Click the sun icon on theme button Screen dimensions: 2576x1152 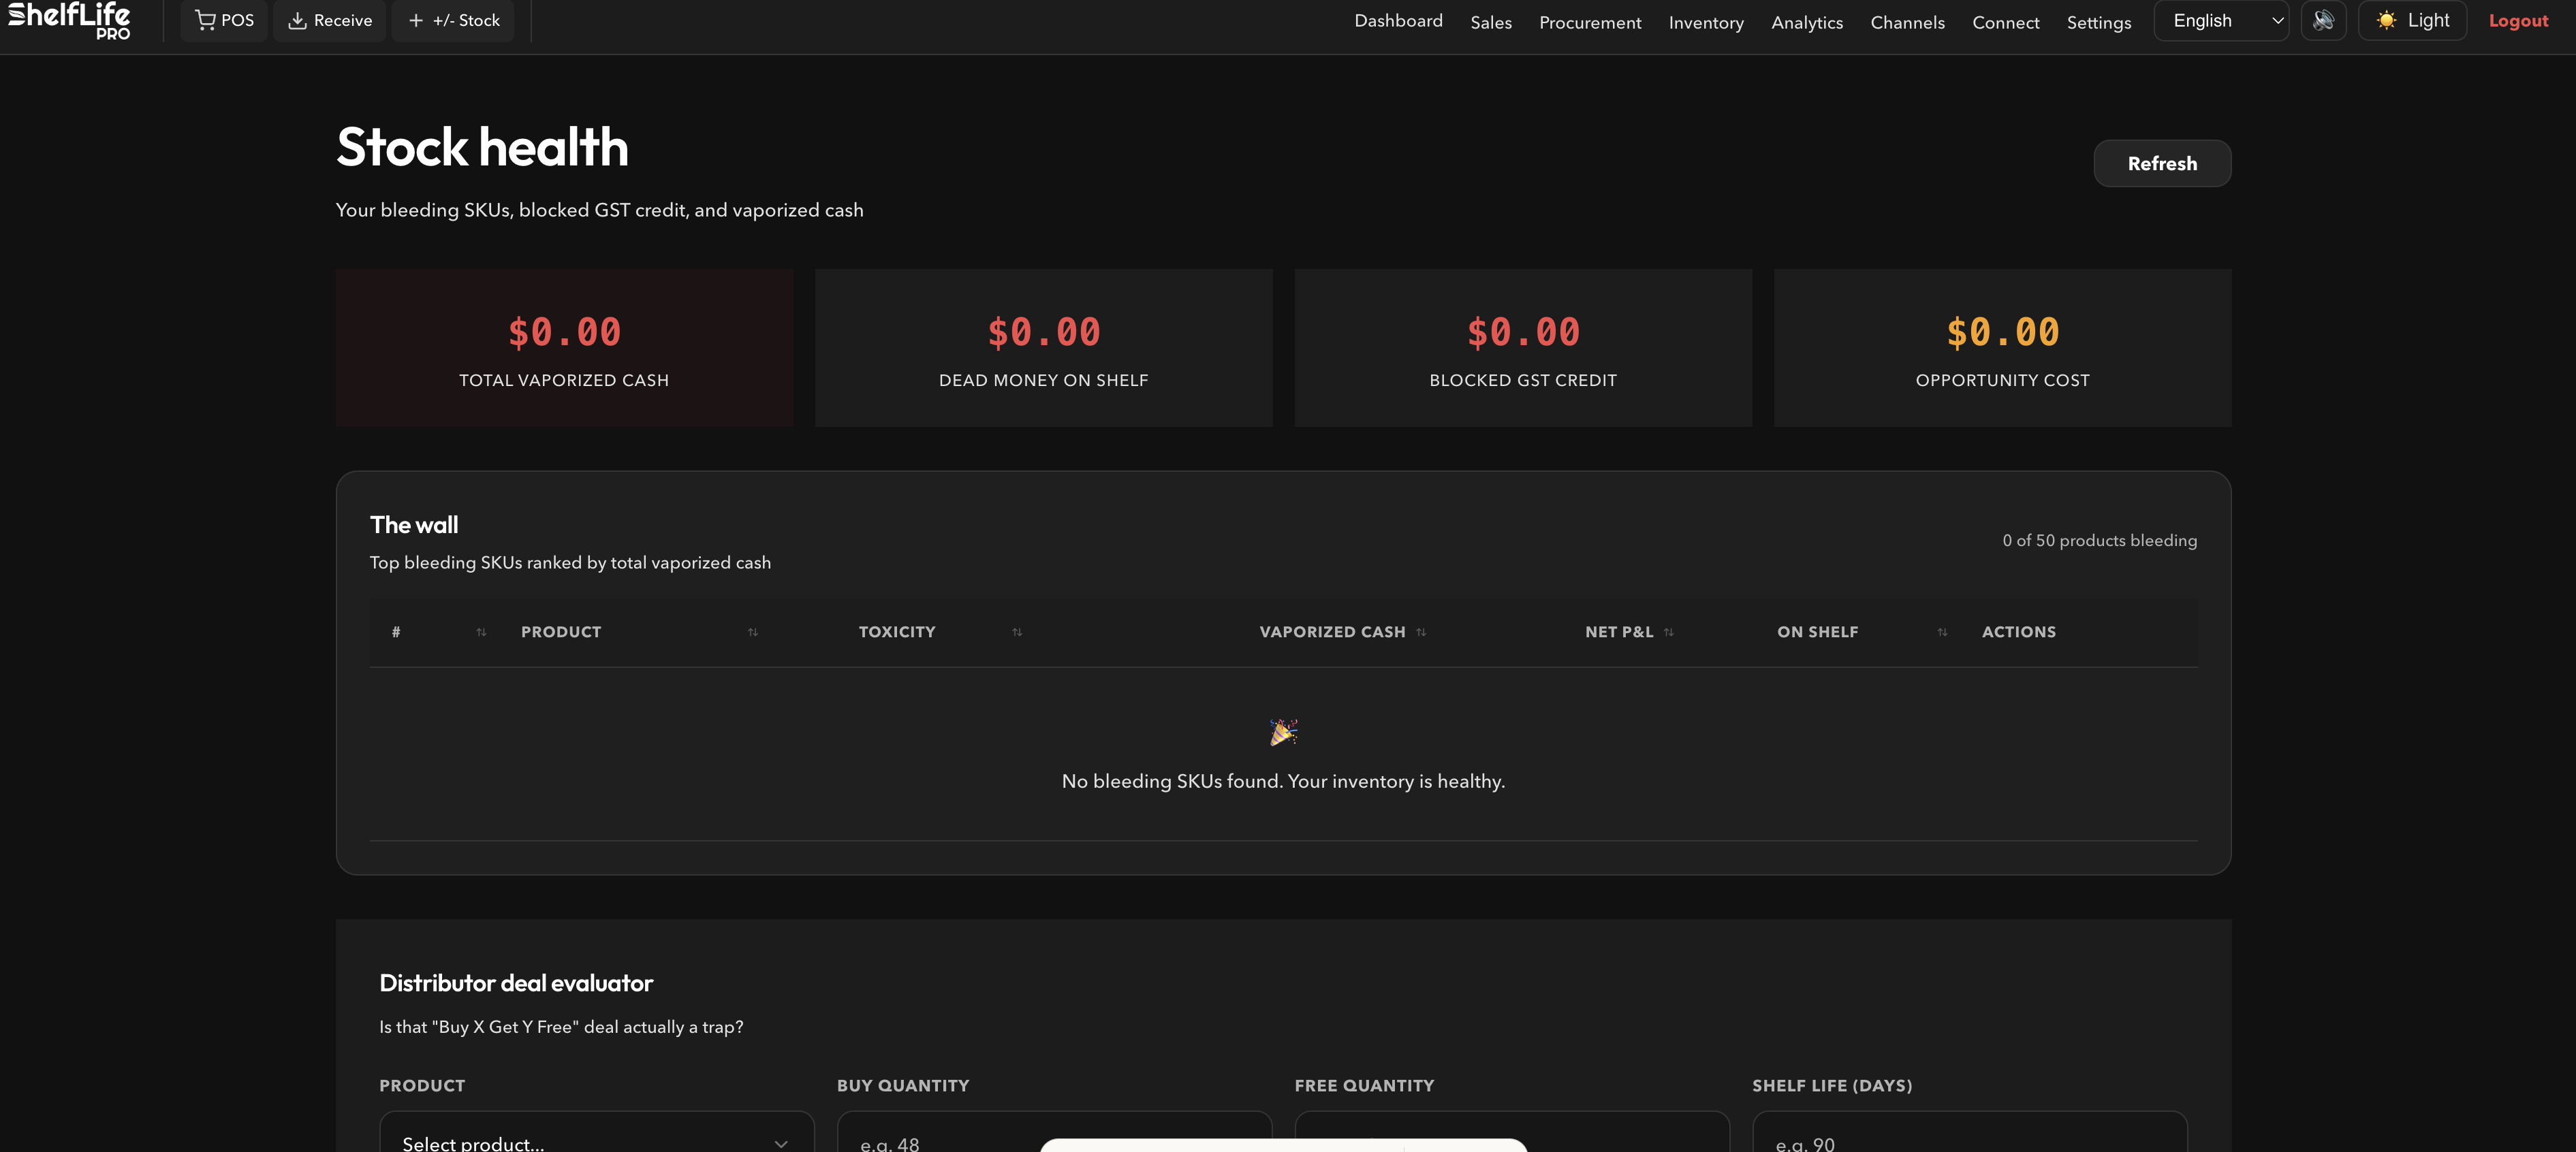2388,20
